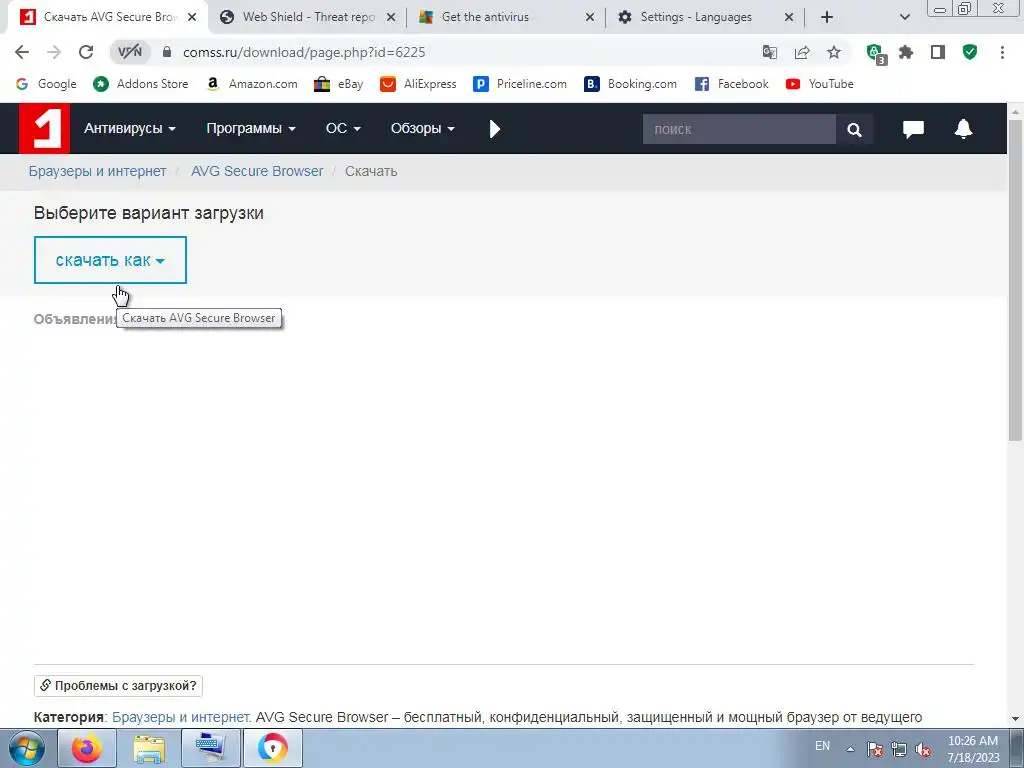Follow the AVG Secure Browser breadcrumb
The height and width of the screenshot is (768, 1024).
tap(257, 171)
